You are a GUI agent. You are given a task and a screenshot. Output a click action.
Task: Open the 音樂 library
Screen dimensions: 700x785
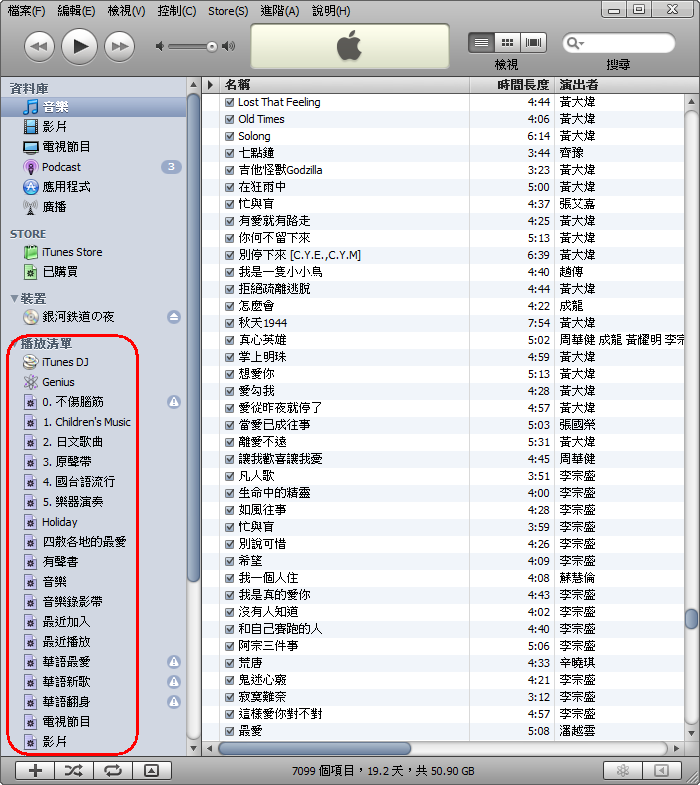point(93,107)
